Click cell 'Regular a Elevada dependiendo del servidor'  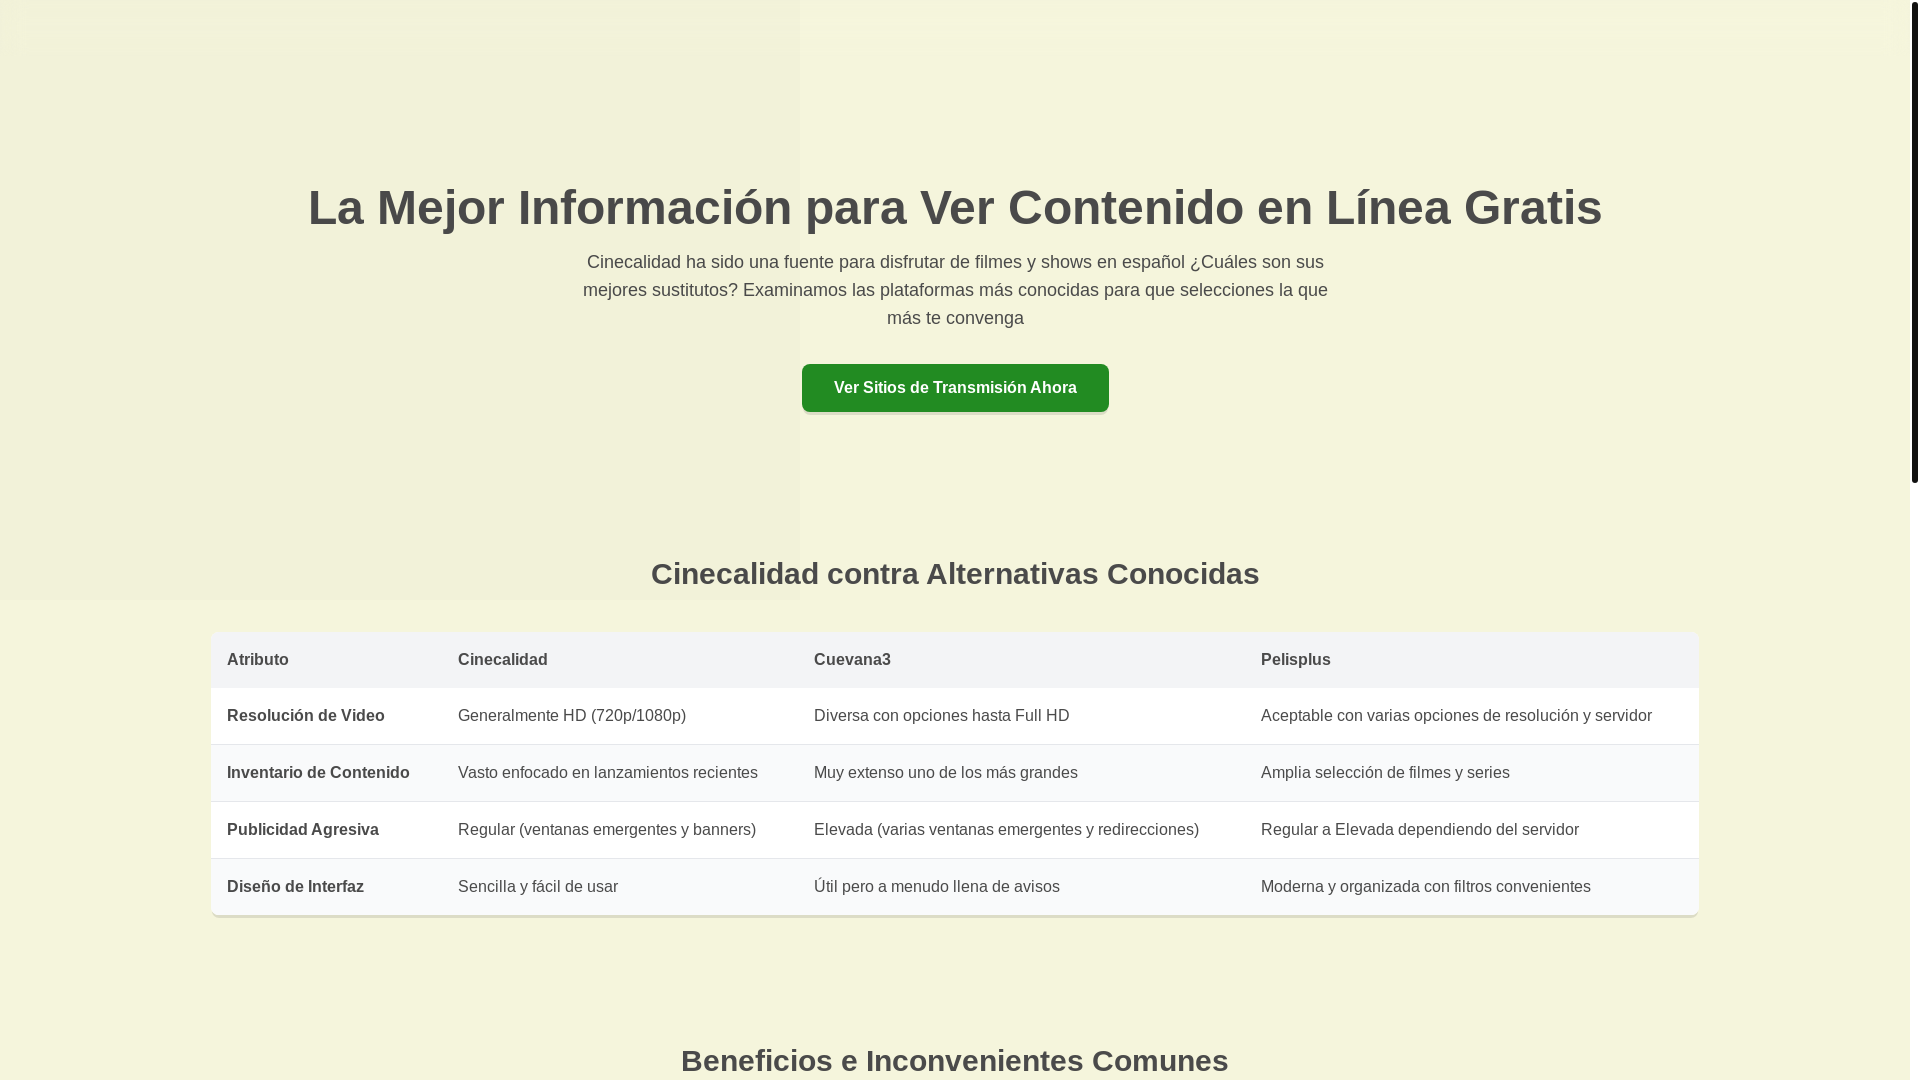[1472, 830]
